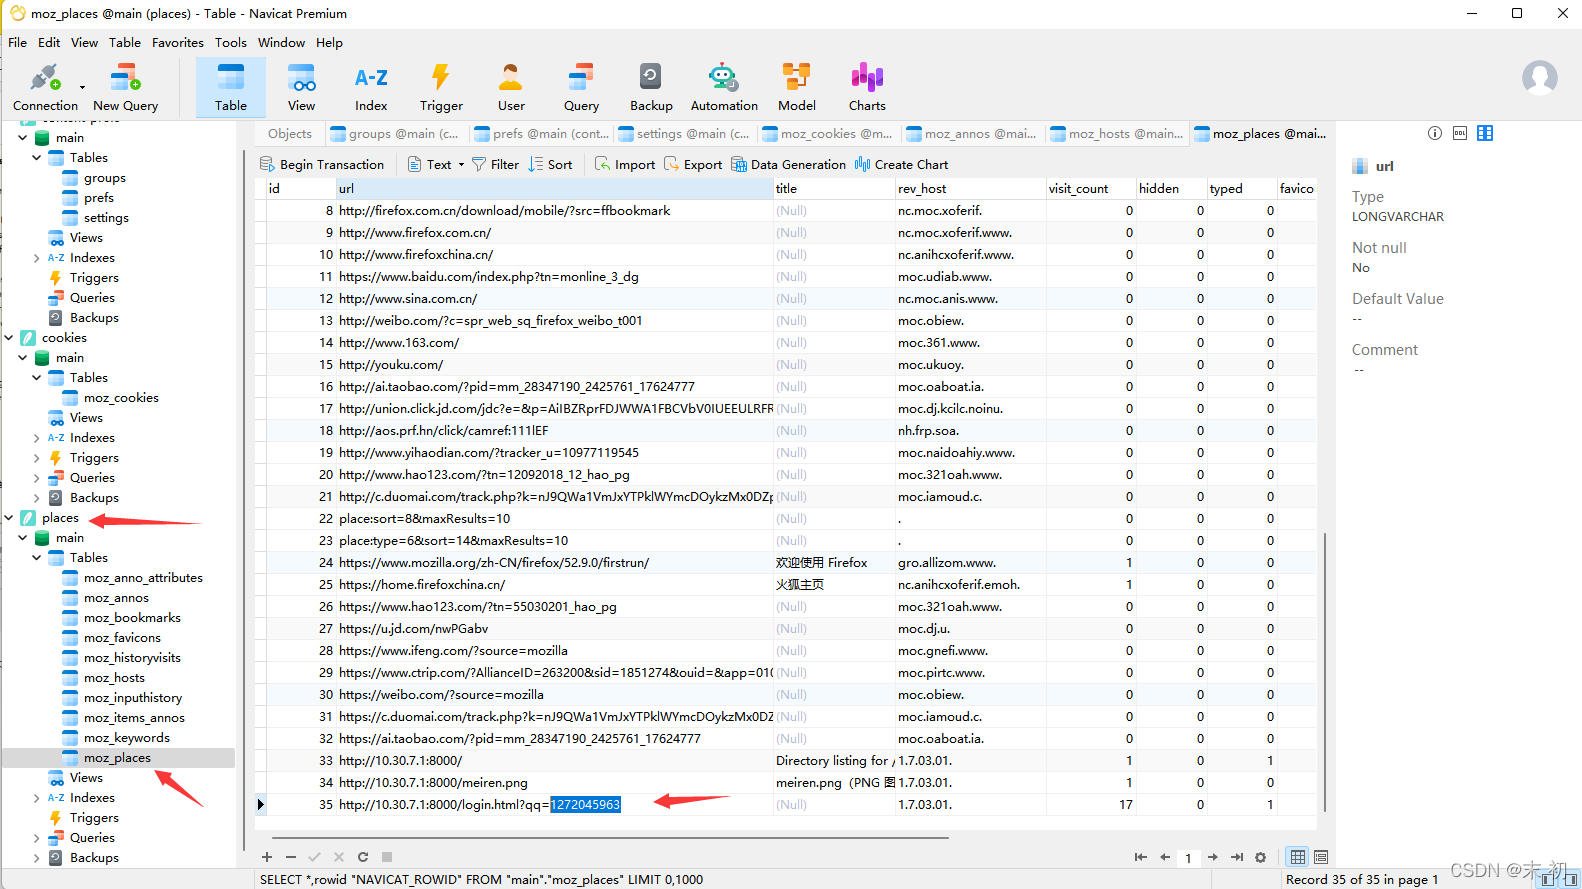Show the information pane icon
The image size is (1582, 889).
[1435, 133]
